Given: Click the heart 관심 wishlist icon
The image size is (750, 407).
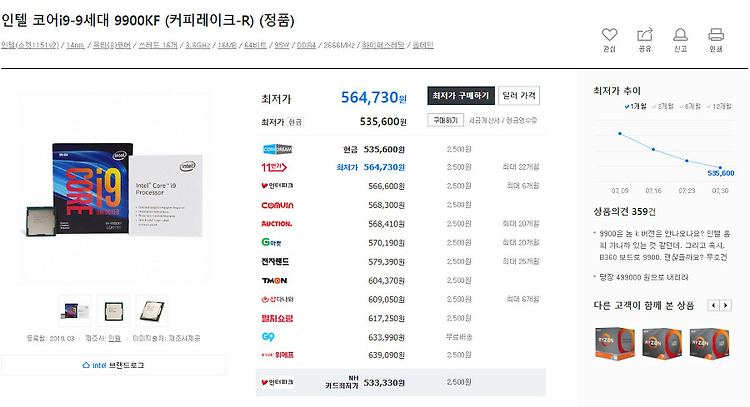Looking at the screenshot, I should pyautogui.click(x=609, y=35).
